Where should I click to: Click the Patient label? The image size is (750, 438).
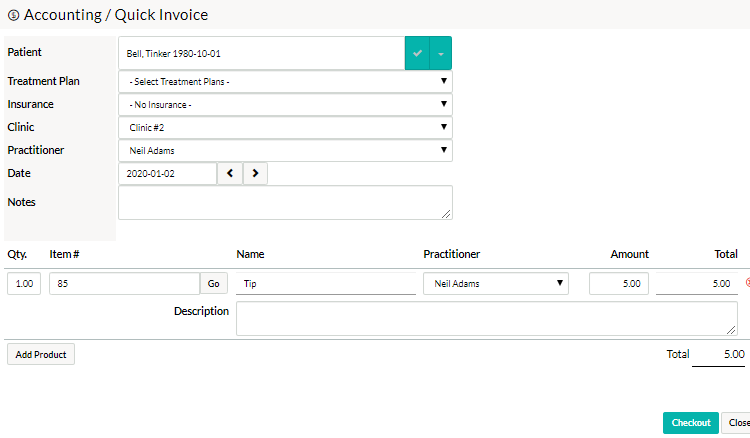(x=24, y=52)
